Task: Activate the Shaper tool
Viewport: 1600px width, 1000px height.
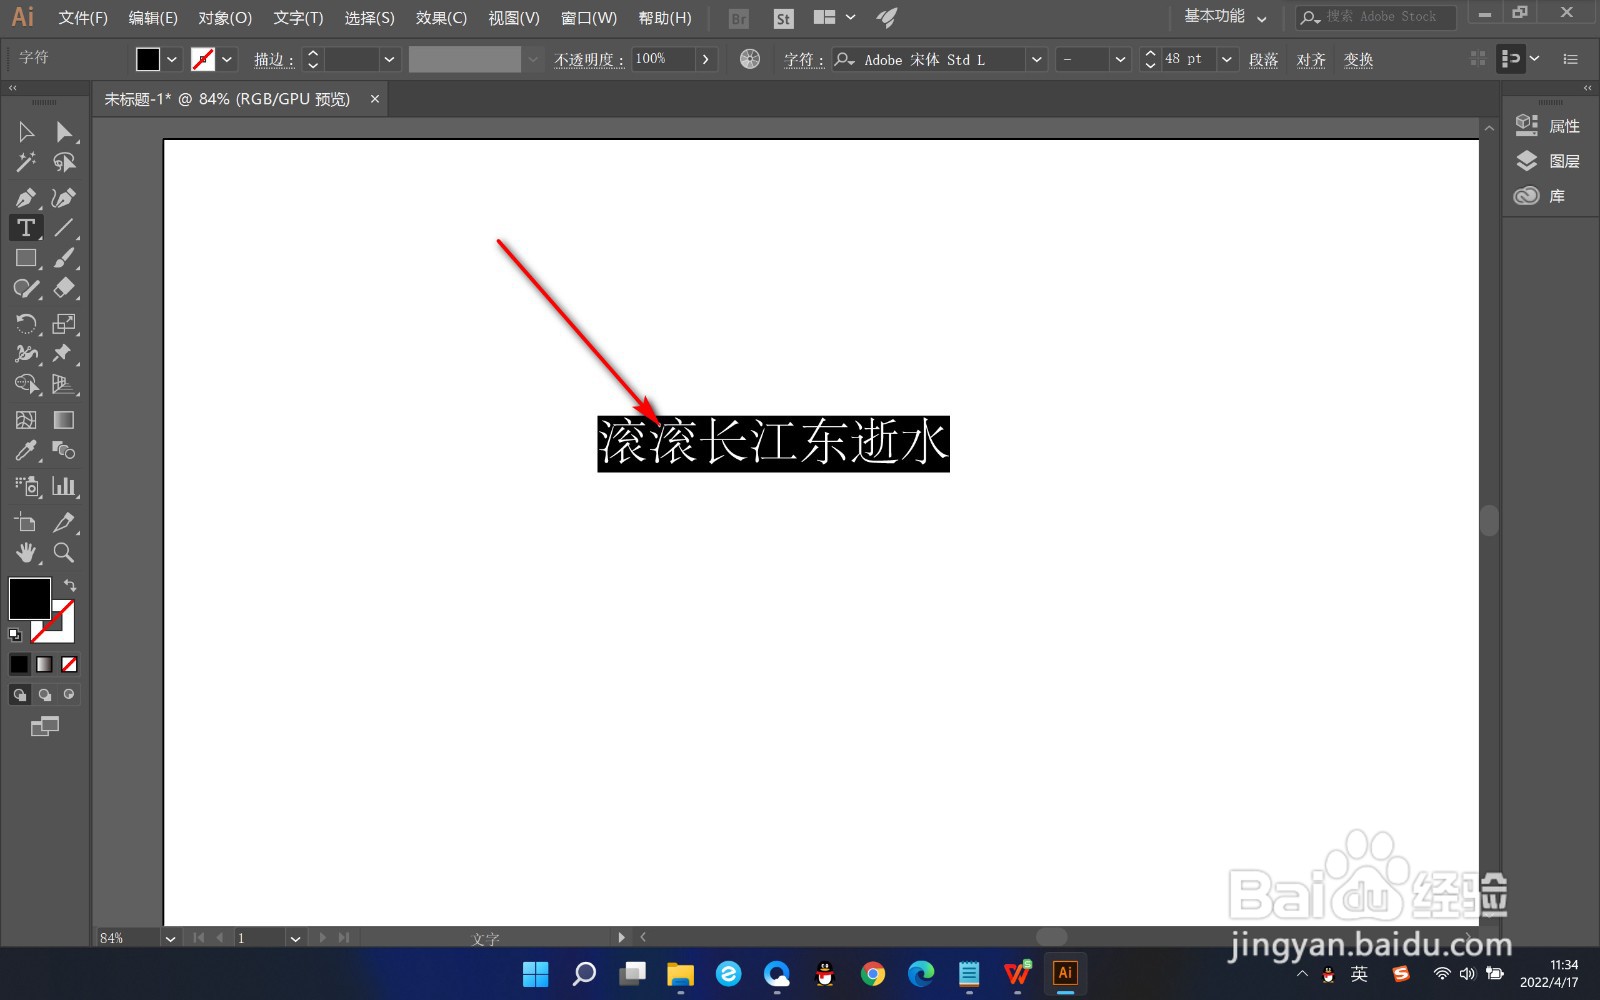Action: click(x=26, y=289)
